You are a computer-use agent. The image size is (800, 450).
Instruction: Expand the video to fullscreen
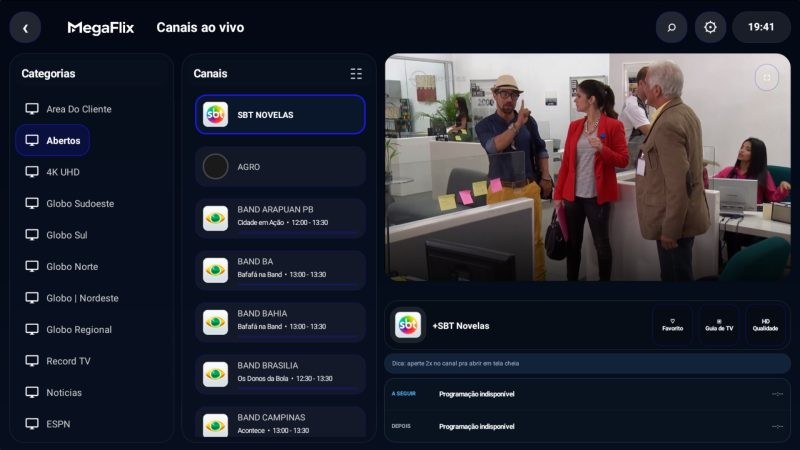coord(766,78)
